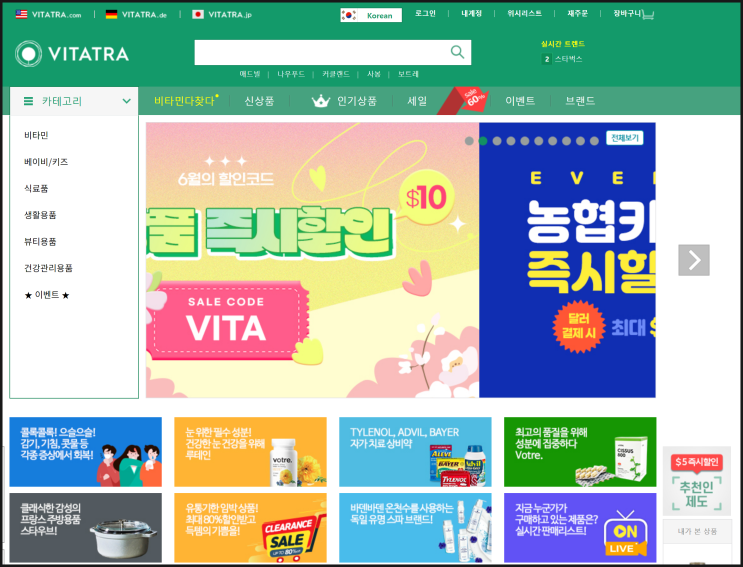
Task: Select the first carousel dot indicator
Action: pos(469,141)
